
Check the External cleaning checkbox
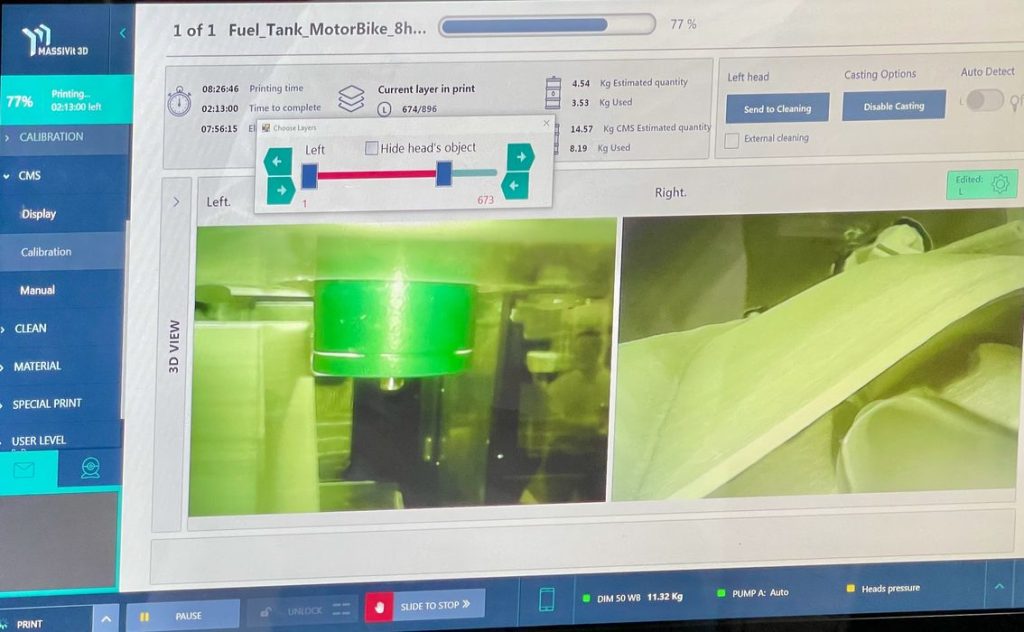tap(731, 140)
